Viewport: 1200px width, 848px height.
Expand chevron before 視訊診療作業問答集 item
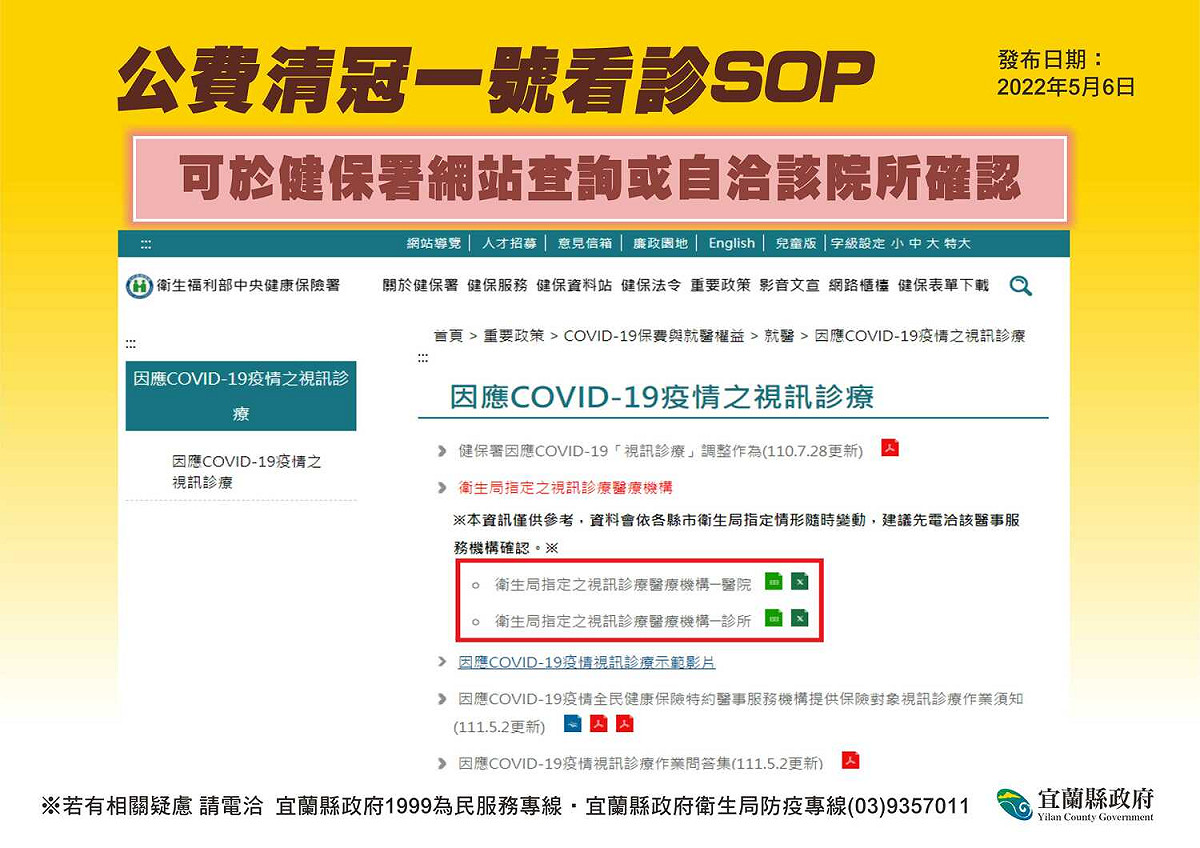442,763
